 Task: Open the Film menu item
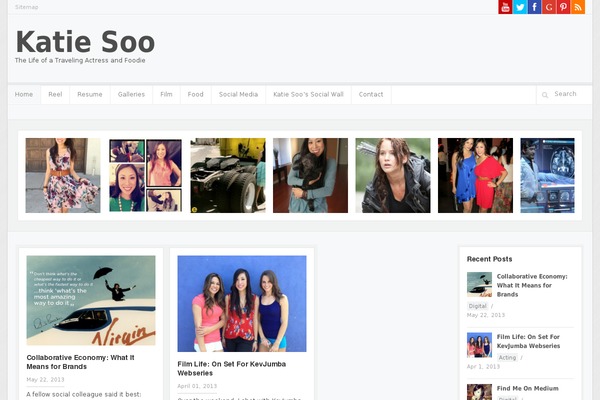(x=166, y=94)
